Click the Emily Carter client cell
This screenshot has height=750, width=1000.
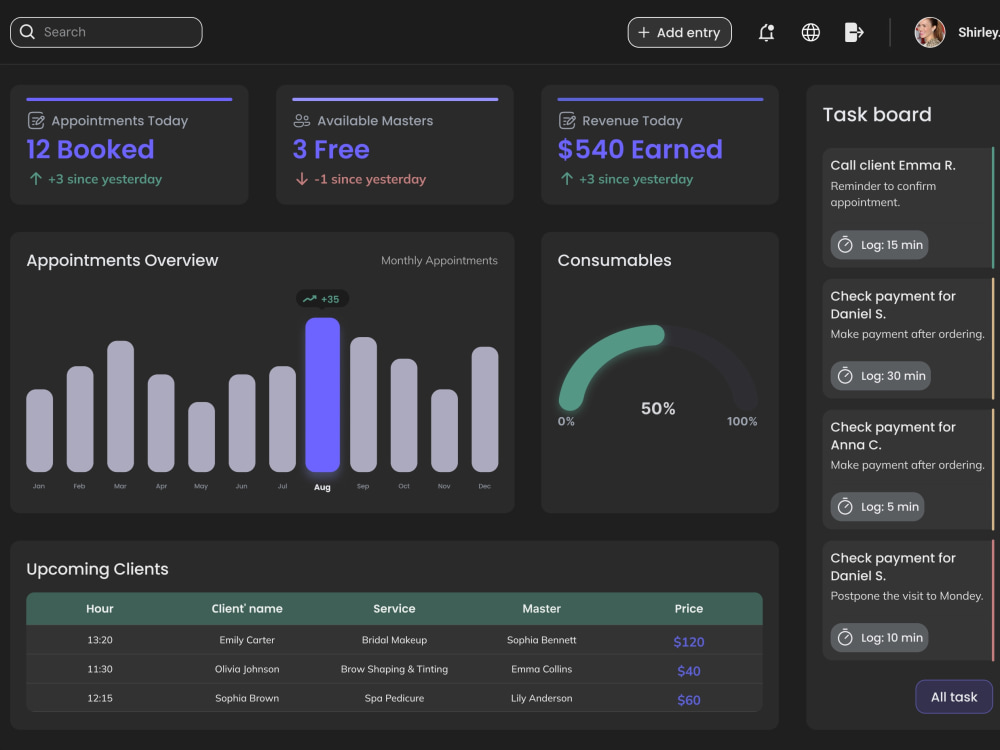(247, 640)
